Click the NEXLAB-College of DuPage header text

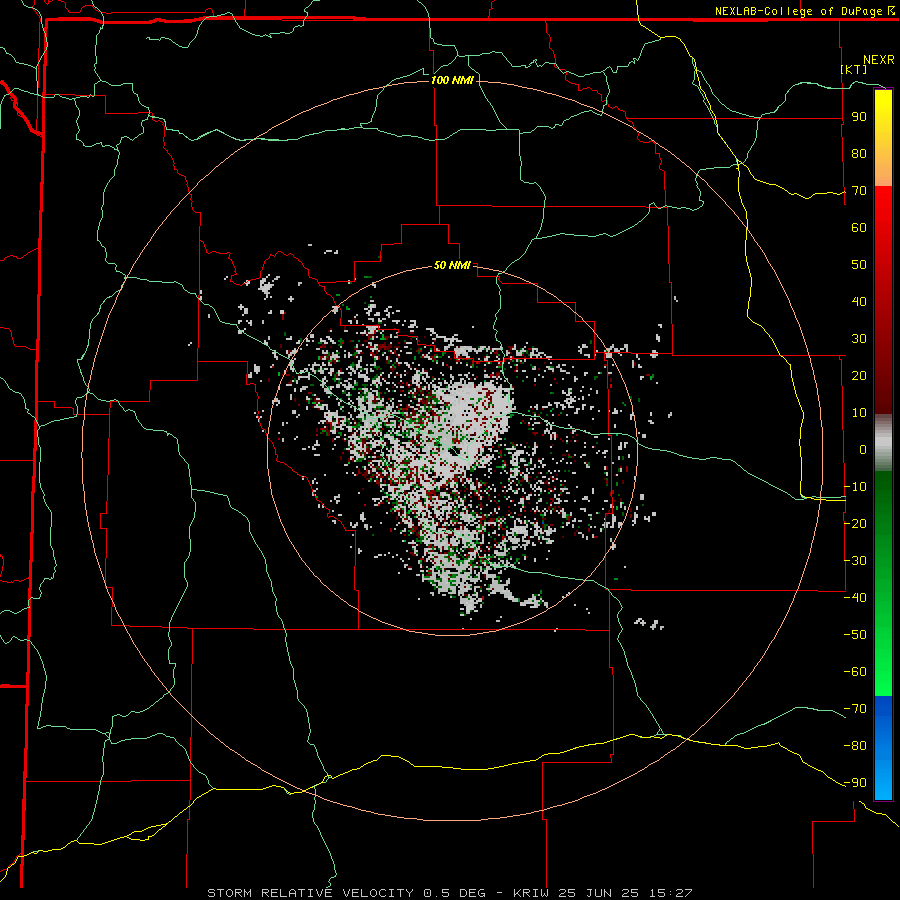coord(804,11)
